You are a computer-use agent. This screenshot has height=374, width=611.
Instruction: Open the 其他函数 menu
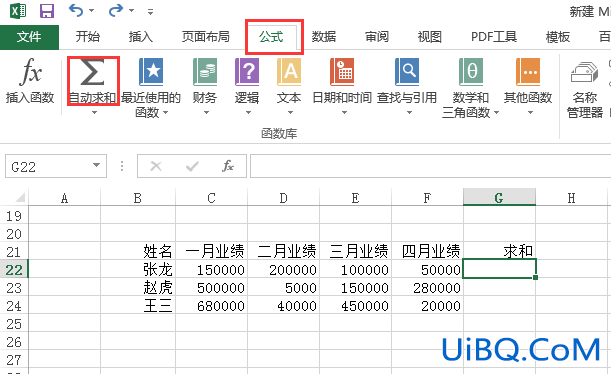[x=528, y=86]
